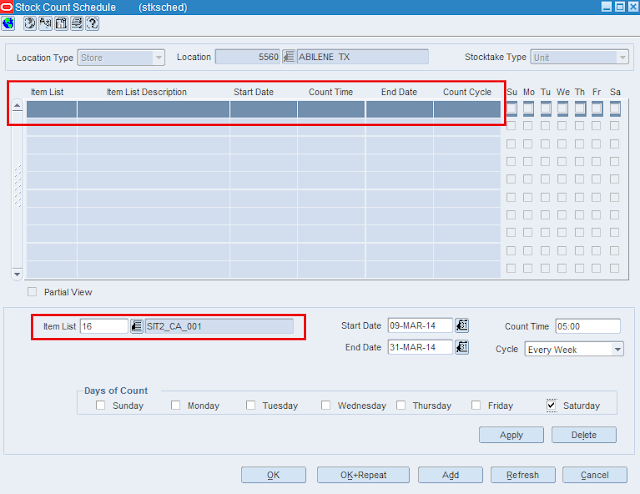Toggle first row Su checkbox

point(511,109)
